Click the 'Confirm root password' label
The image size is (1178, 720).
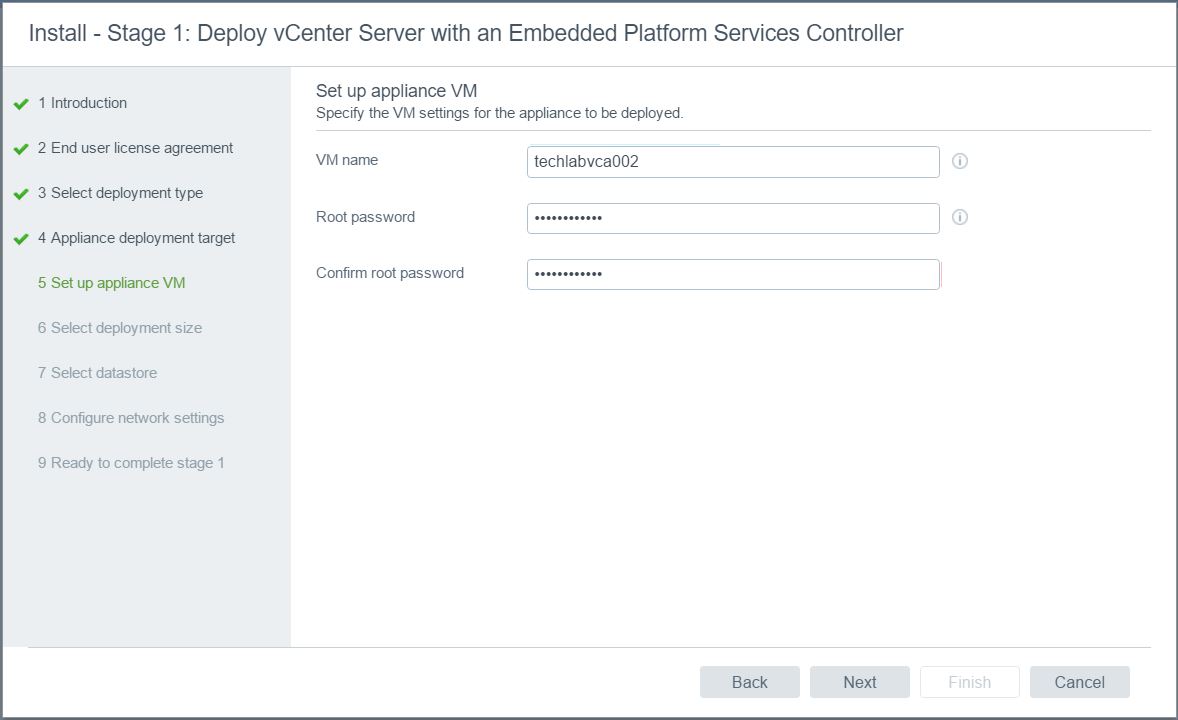pyautogui.click(x=390, y=273)
